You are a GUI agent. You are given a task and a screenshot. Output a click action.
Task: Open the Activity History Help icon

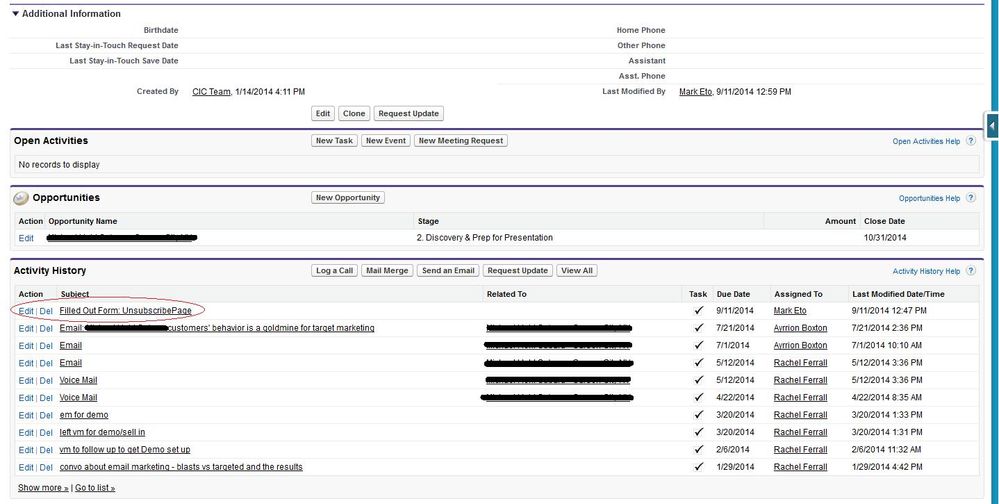970,272
